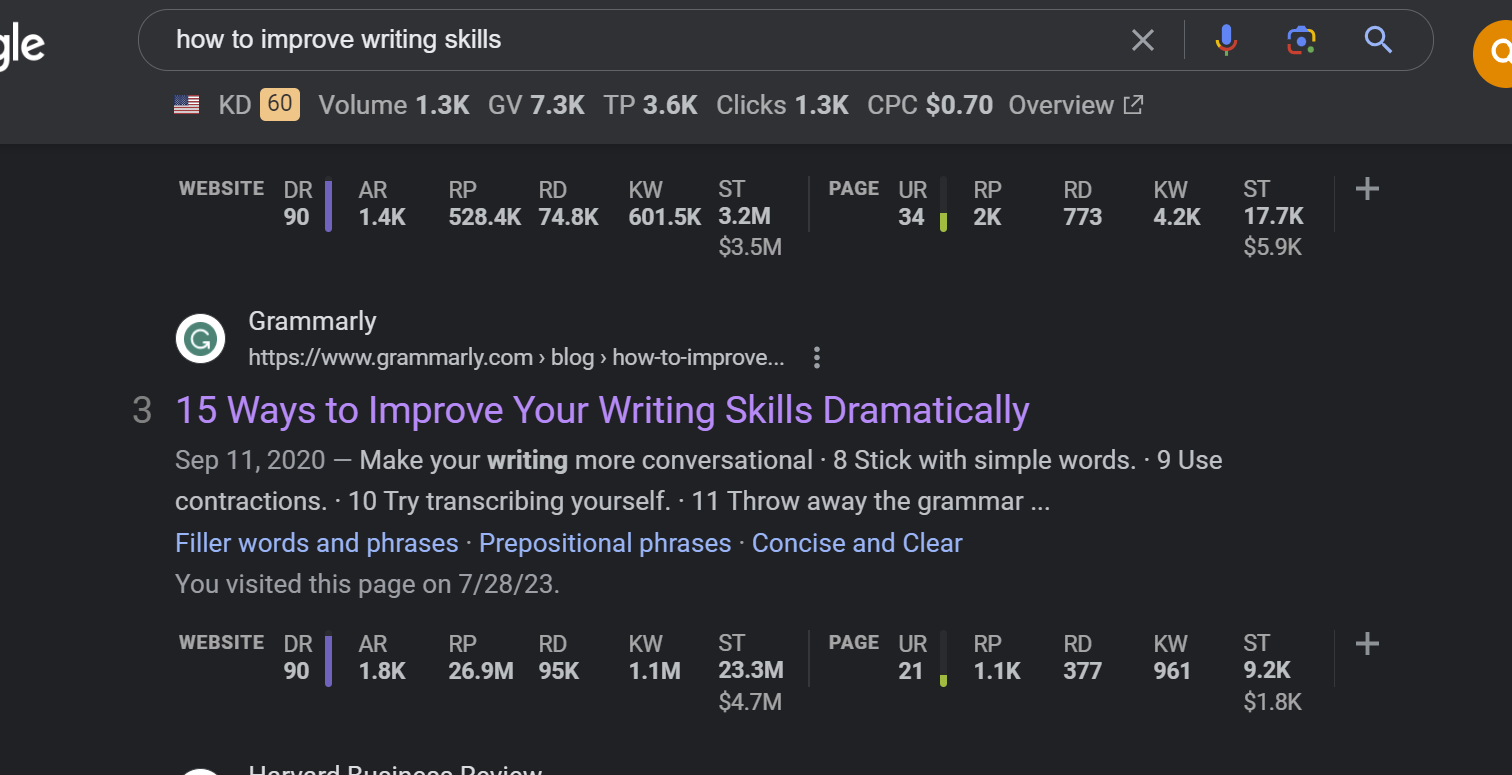Open Google Lens image search icon

pyautogui.click(x=1300, y=40)
